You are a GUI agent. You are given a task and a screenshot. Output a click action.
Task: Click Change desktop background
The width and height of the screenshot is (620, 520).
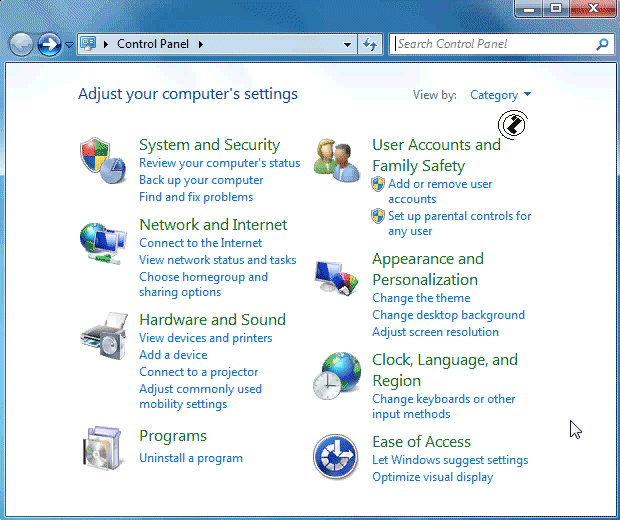(448, 315)
